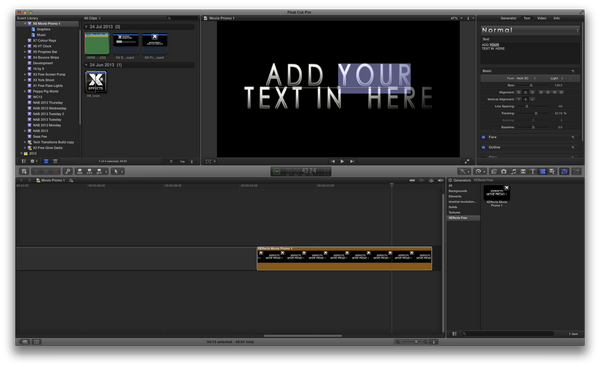Viewport: 600px width, 367px height.
Task: Show the Generators browser icon
Action: 542,171
